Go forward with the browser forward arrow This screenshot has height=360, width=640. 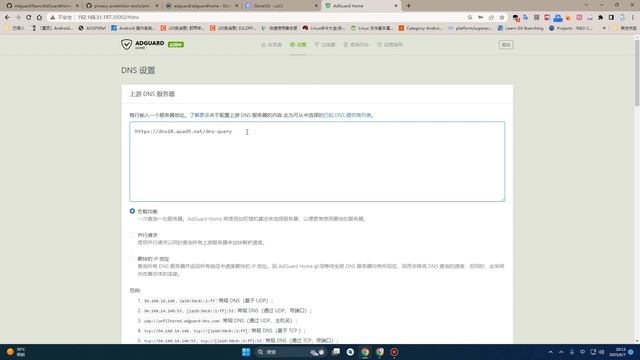(18, 17)
